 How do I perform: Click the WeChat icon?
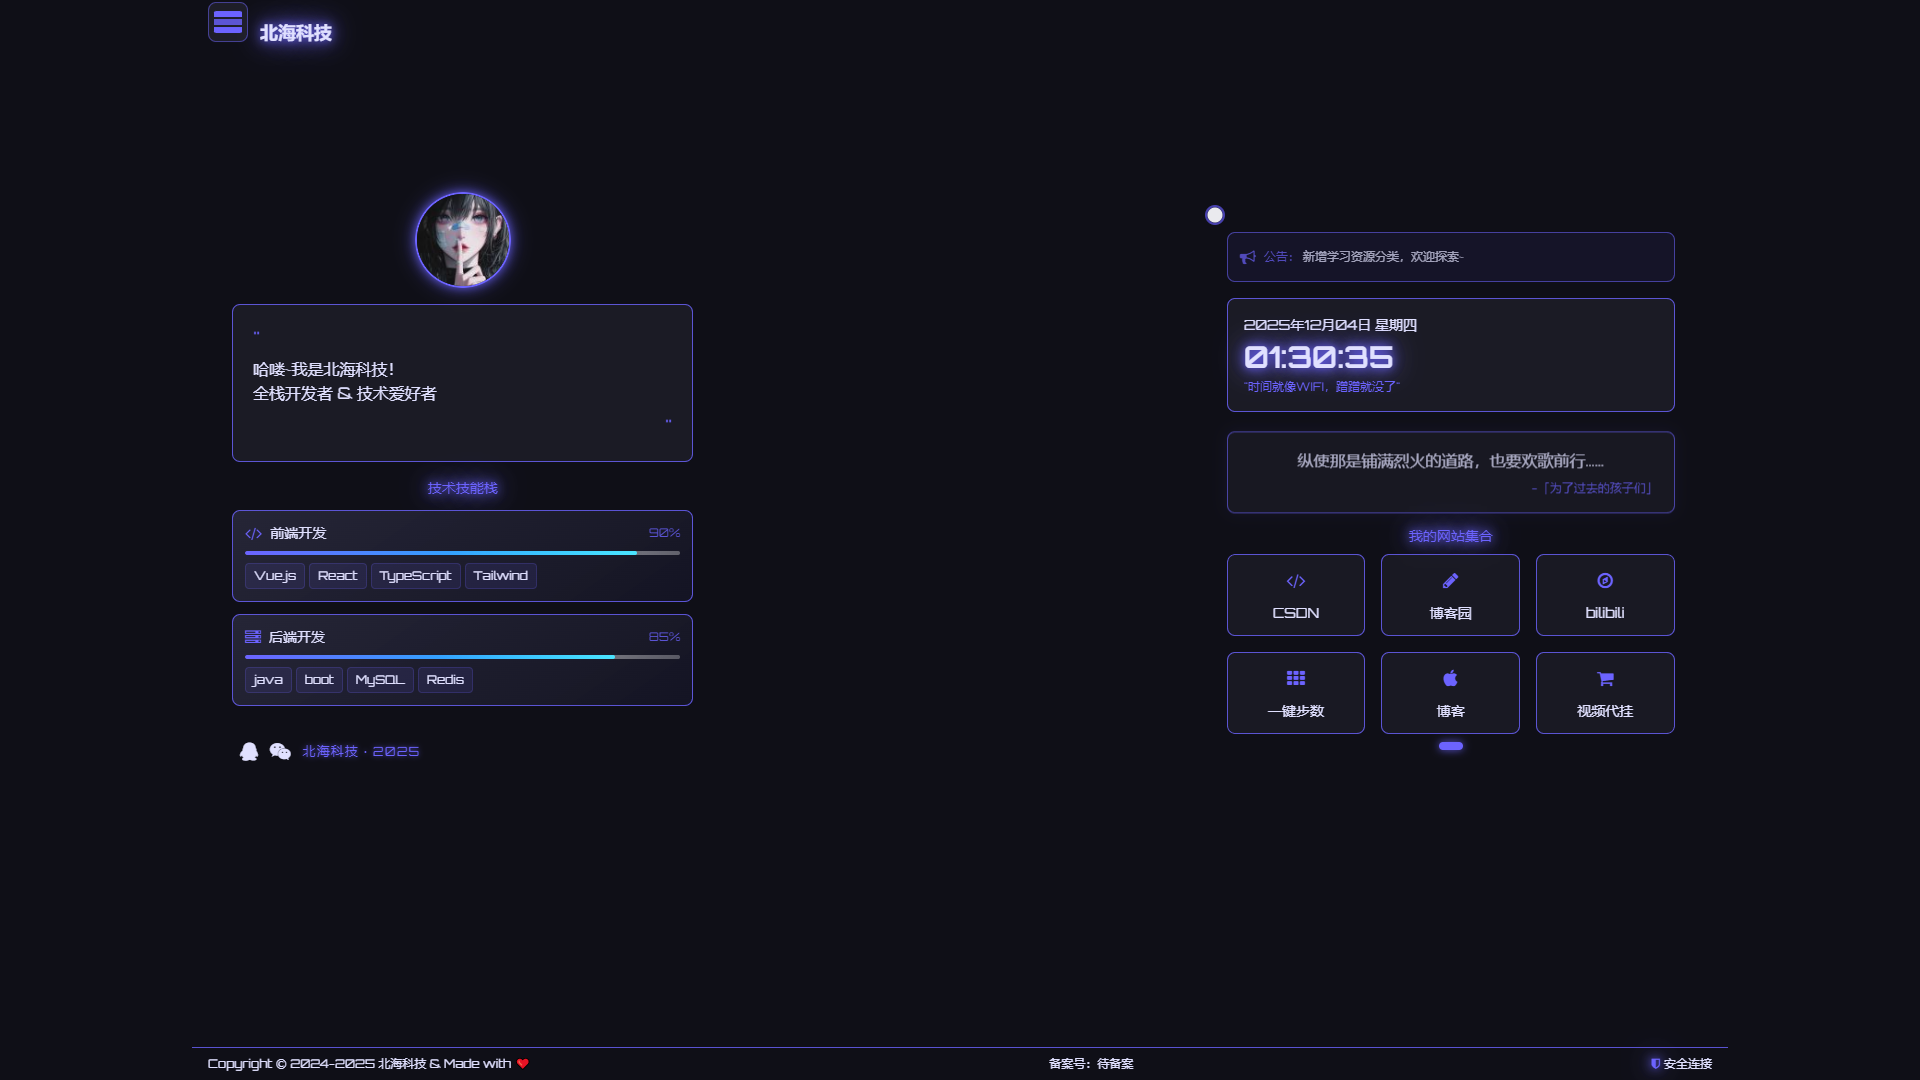click(280, 751)
